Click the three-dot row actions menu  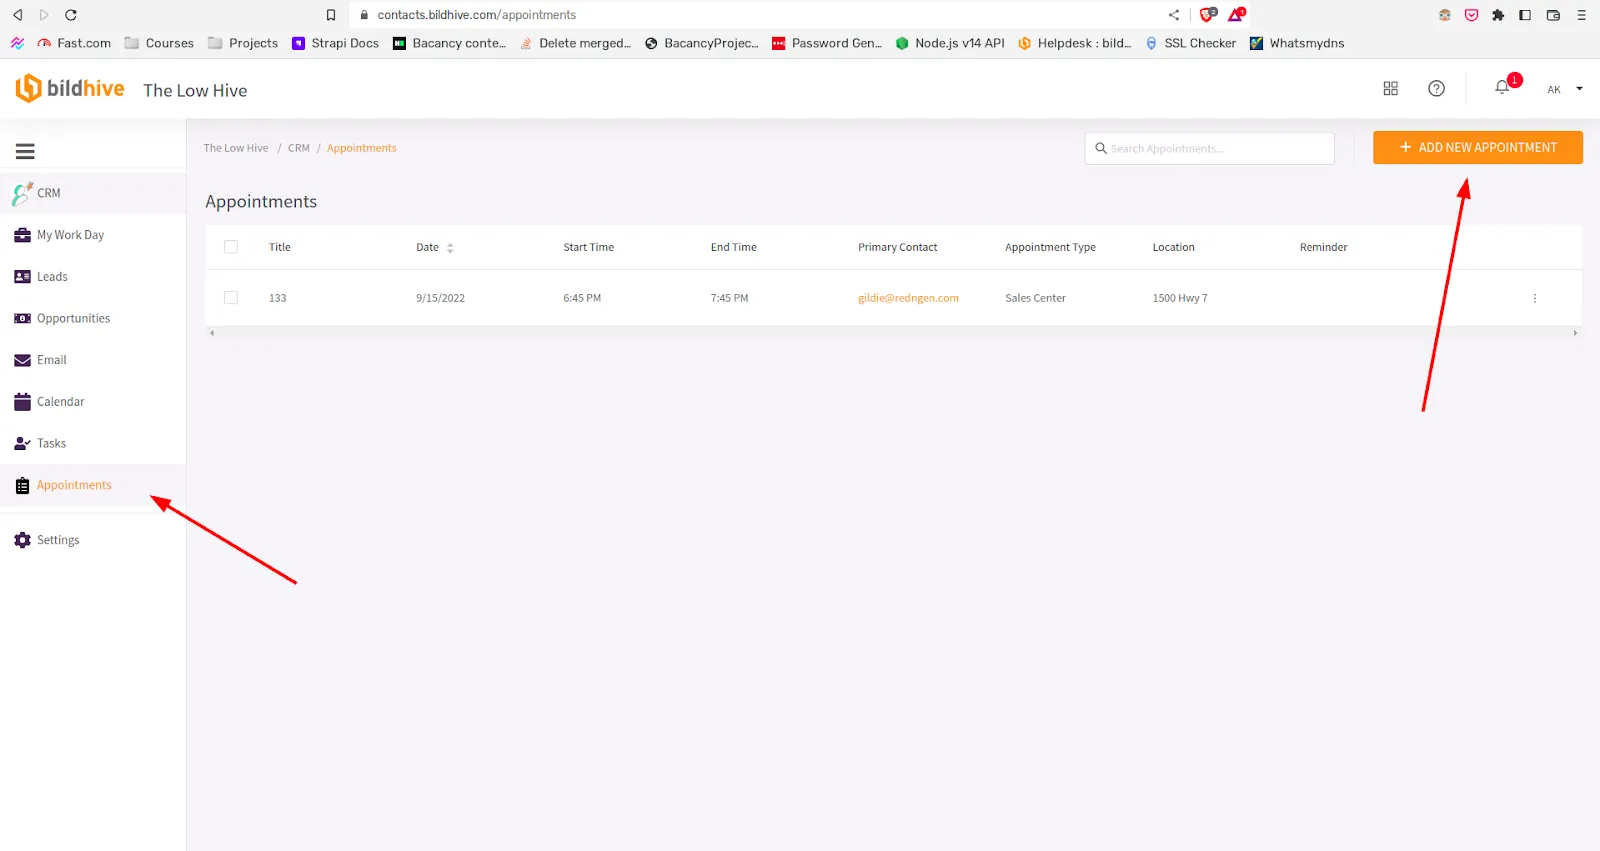[1534, 298]
